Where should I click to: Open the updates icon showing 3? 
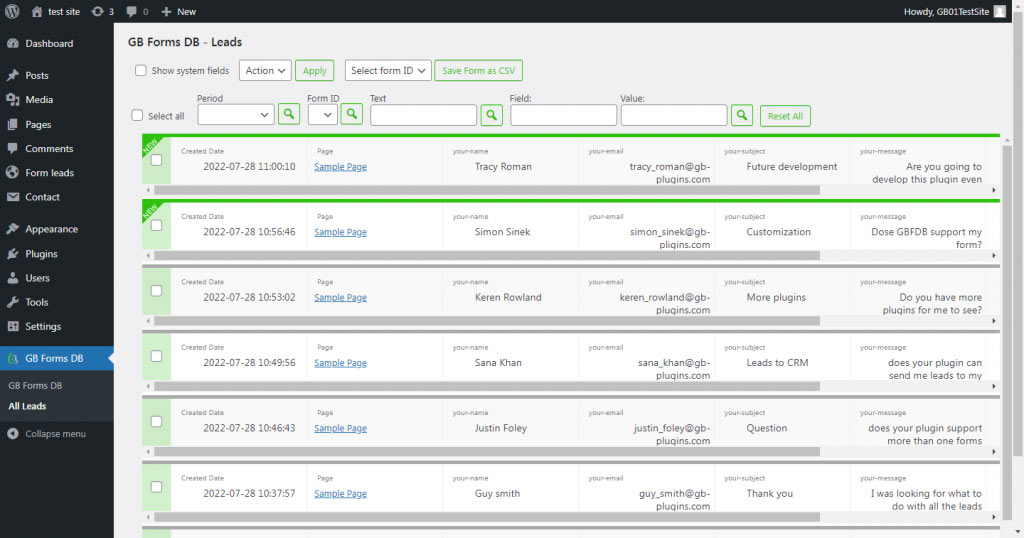tap(97, 12)
